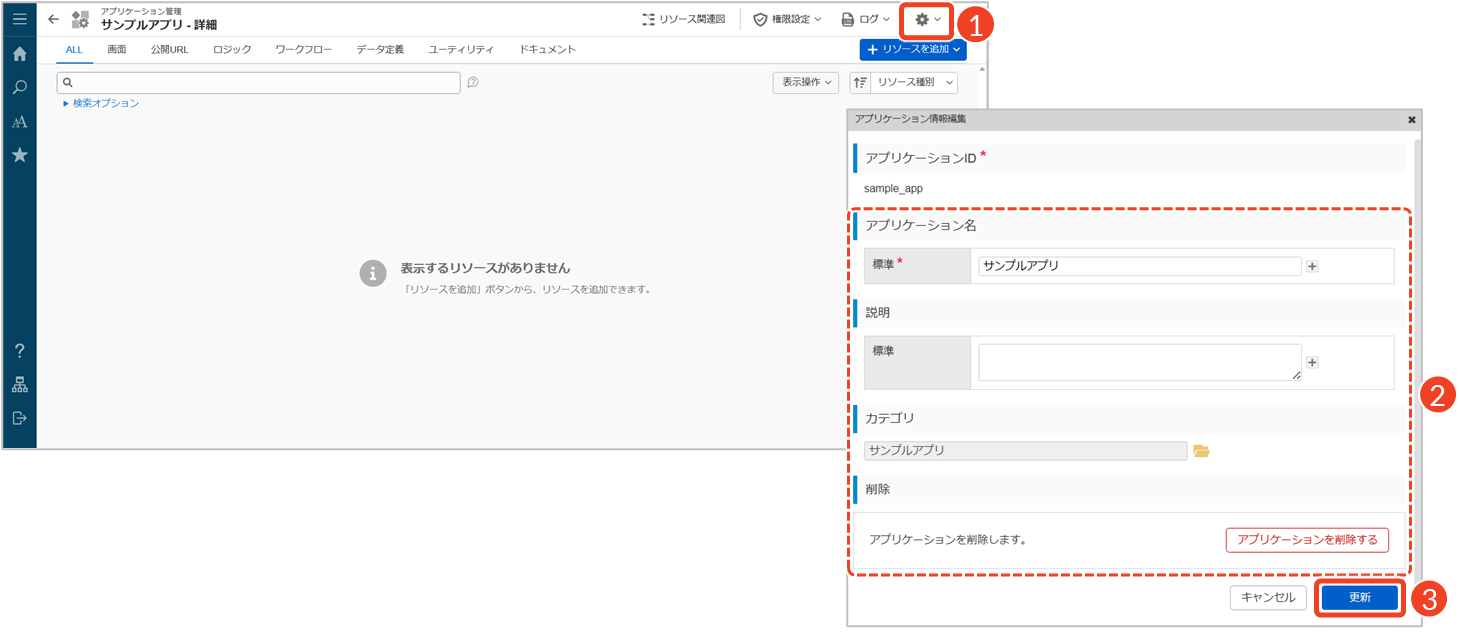Click the blue 更新 button
The height and width of the screenshot is (632, 1459).
[x=1359, y=597]
